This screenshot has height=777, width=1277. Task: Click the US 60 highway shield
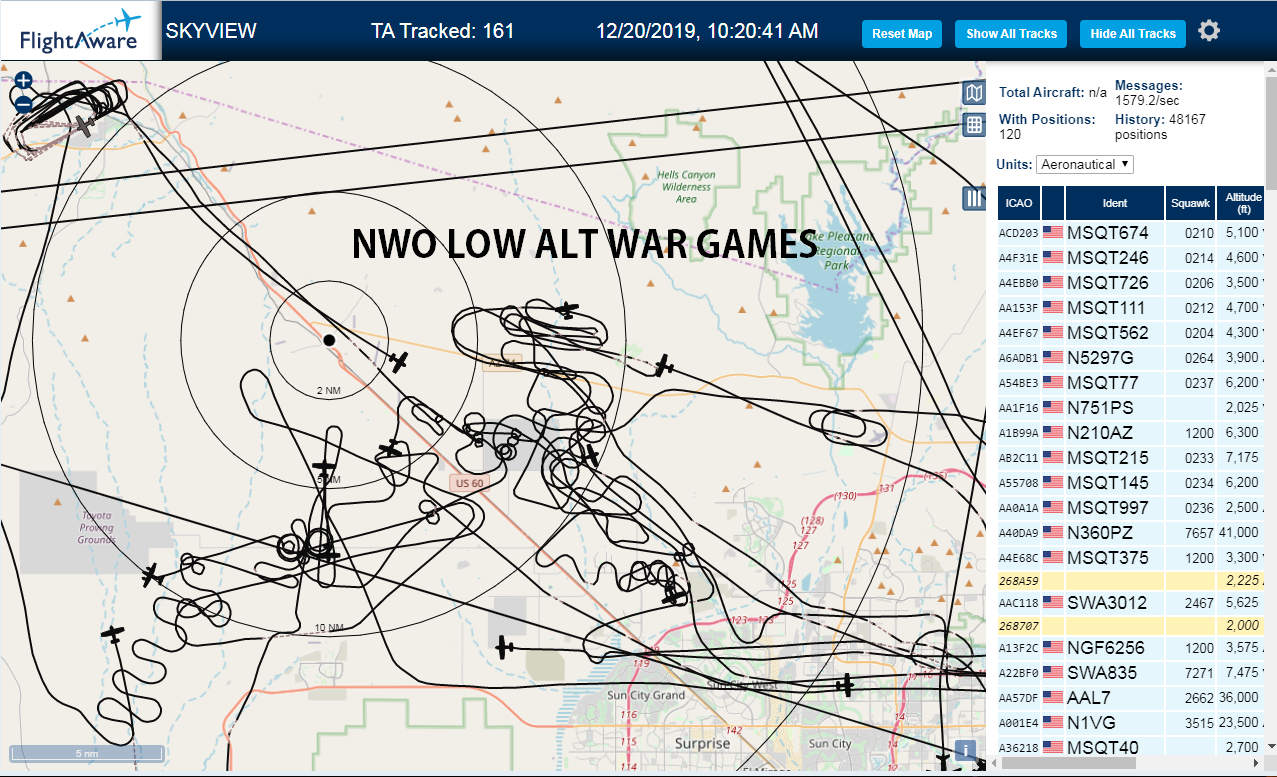point(469,483)
